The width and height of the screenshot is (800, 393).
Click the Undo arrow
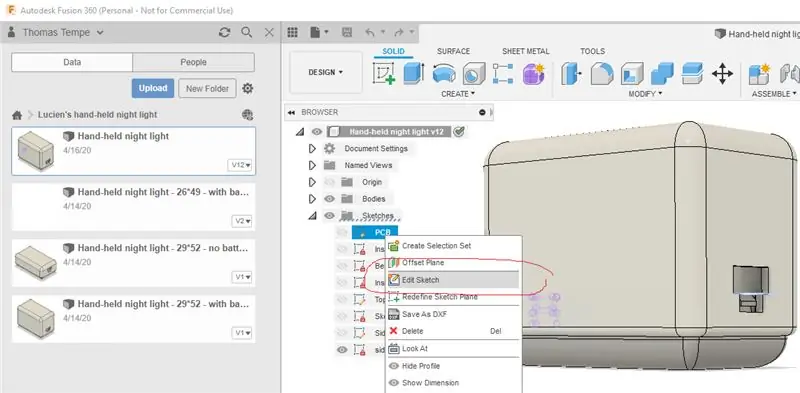370,32
